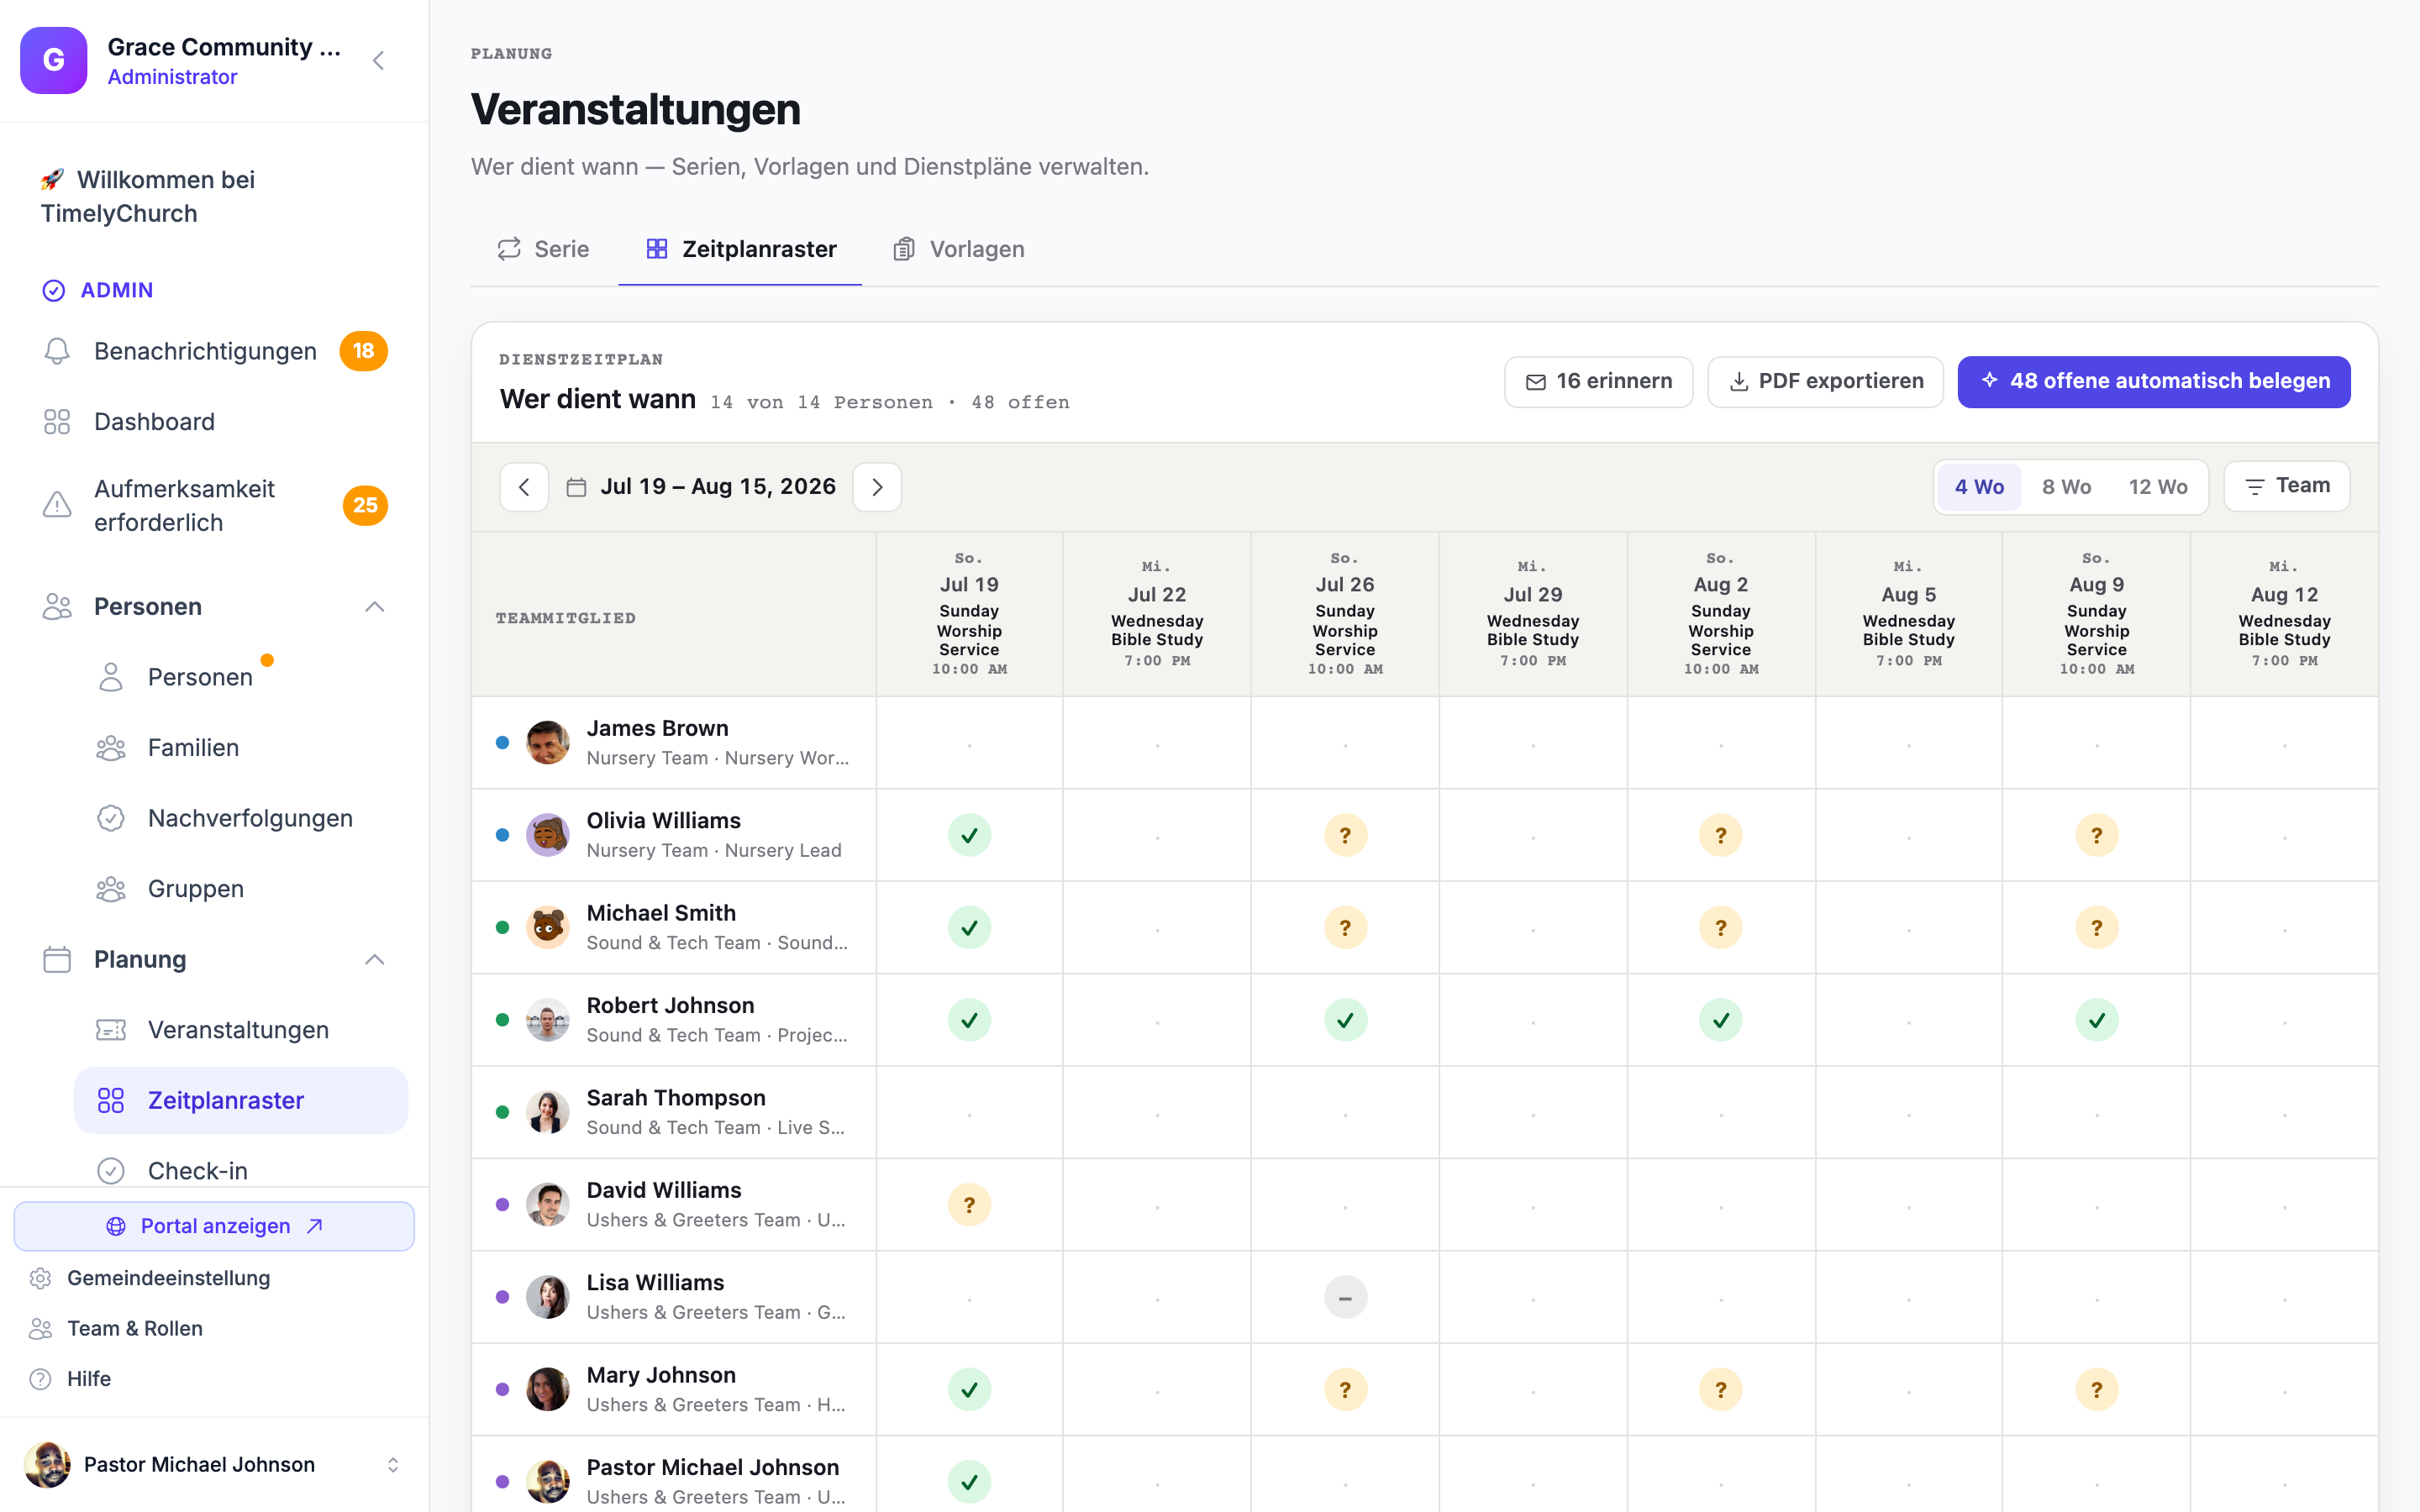Click the Aug 12 Wednesday Bible Study header
The height and width of the screenshot is (1512, 2420).
click(x=2284, y=614)
